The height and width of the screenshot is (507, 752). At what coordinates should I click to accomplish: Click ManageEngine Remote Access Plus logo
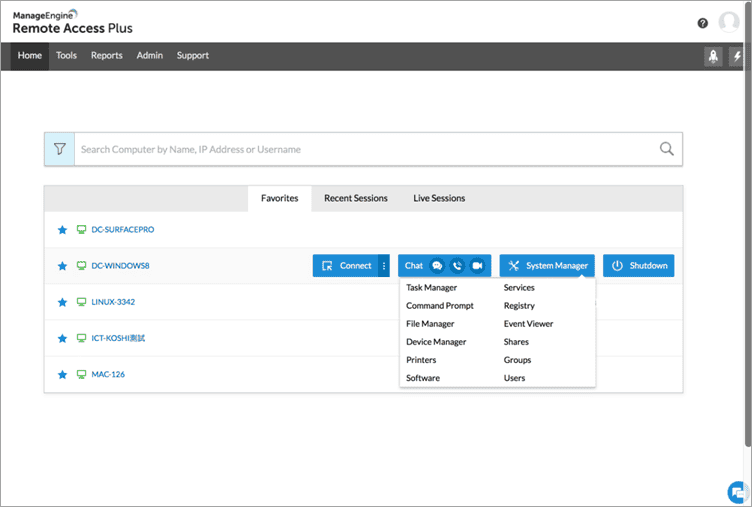pos(72,22)
